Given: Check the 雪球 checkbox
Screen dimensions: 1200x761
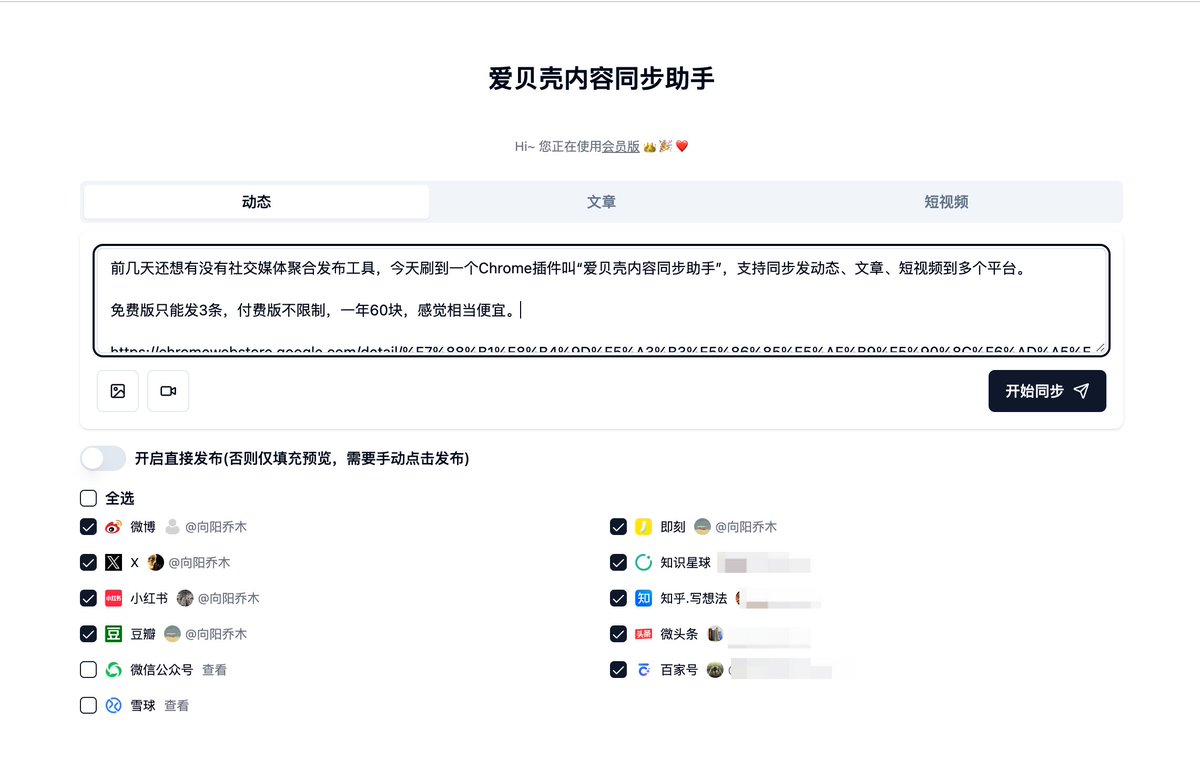Looking at the screenshot, I should coord(88,706).
